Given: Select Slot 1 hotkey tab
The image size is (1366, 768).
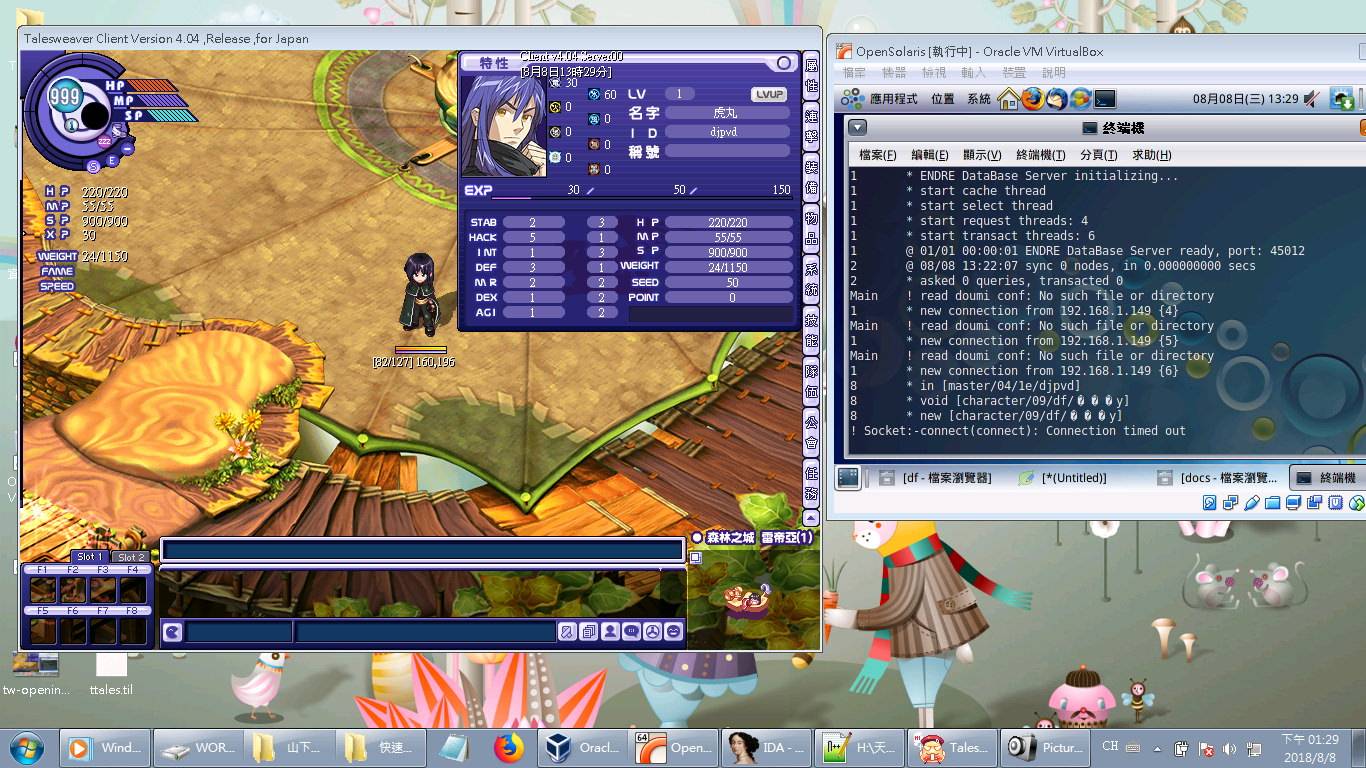Looking at the screenshot, I should tap(90, 557).
